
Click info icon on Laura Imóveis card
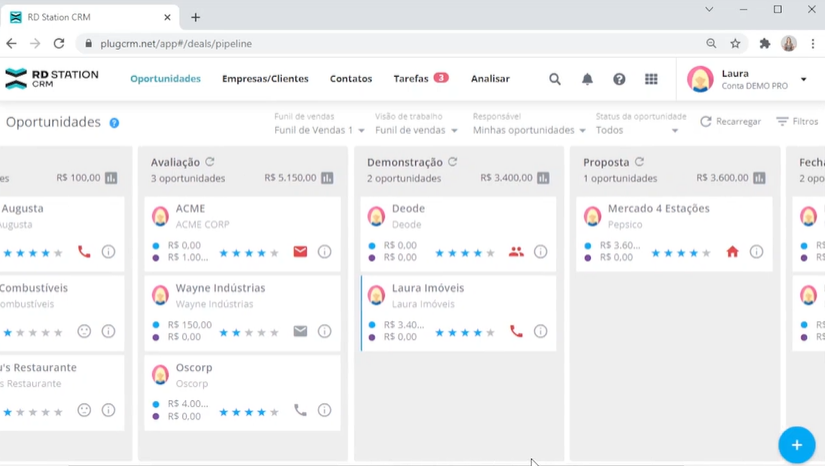(540, 331)
